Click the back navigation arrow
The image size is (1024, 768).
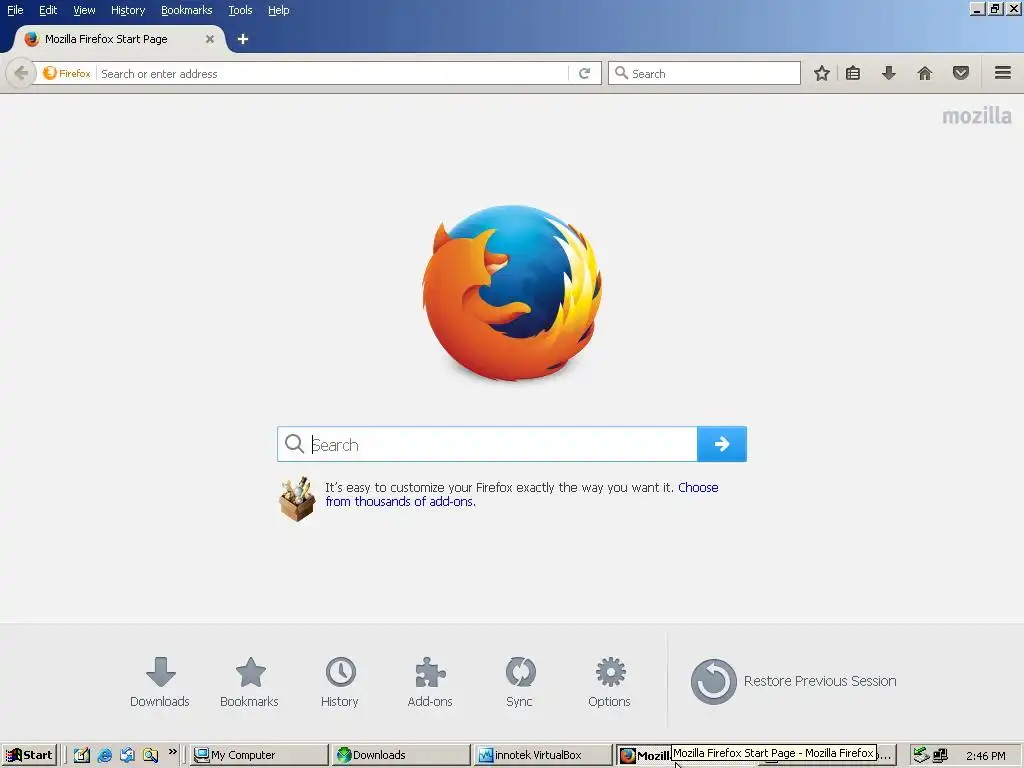[21, 73]
